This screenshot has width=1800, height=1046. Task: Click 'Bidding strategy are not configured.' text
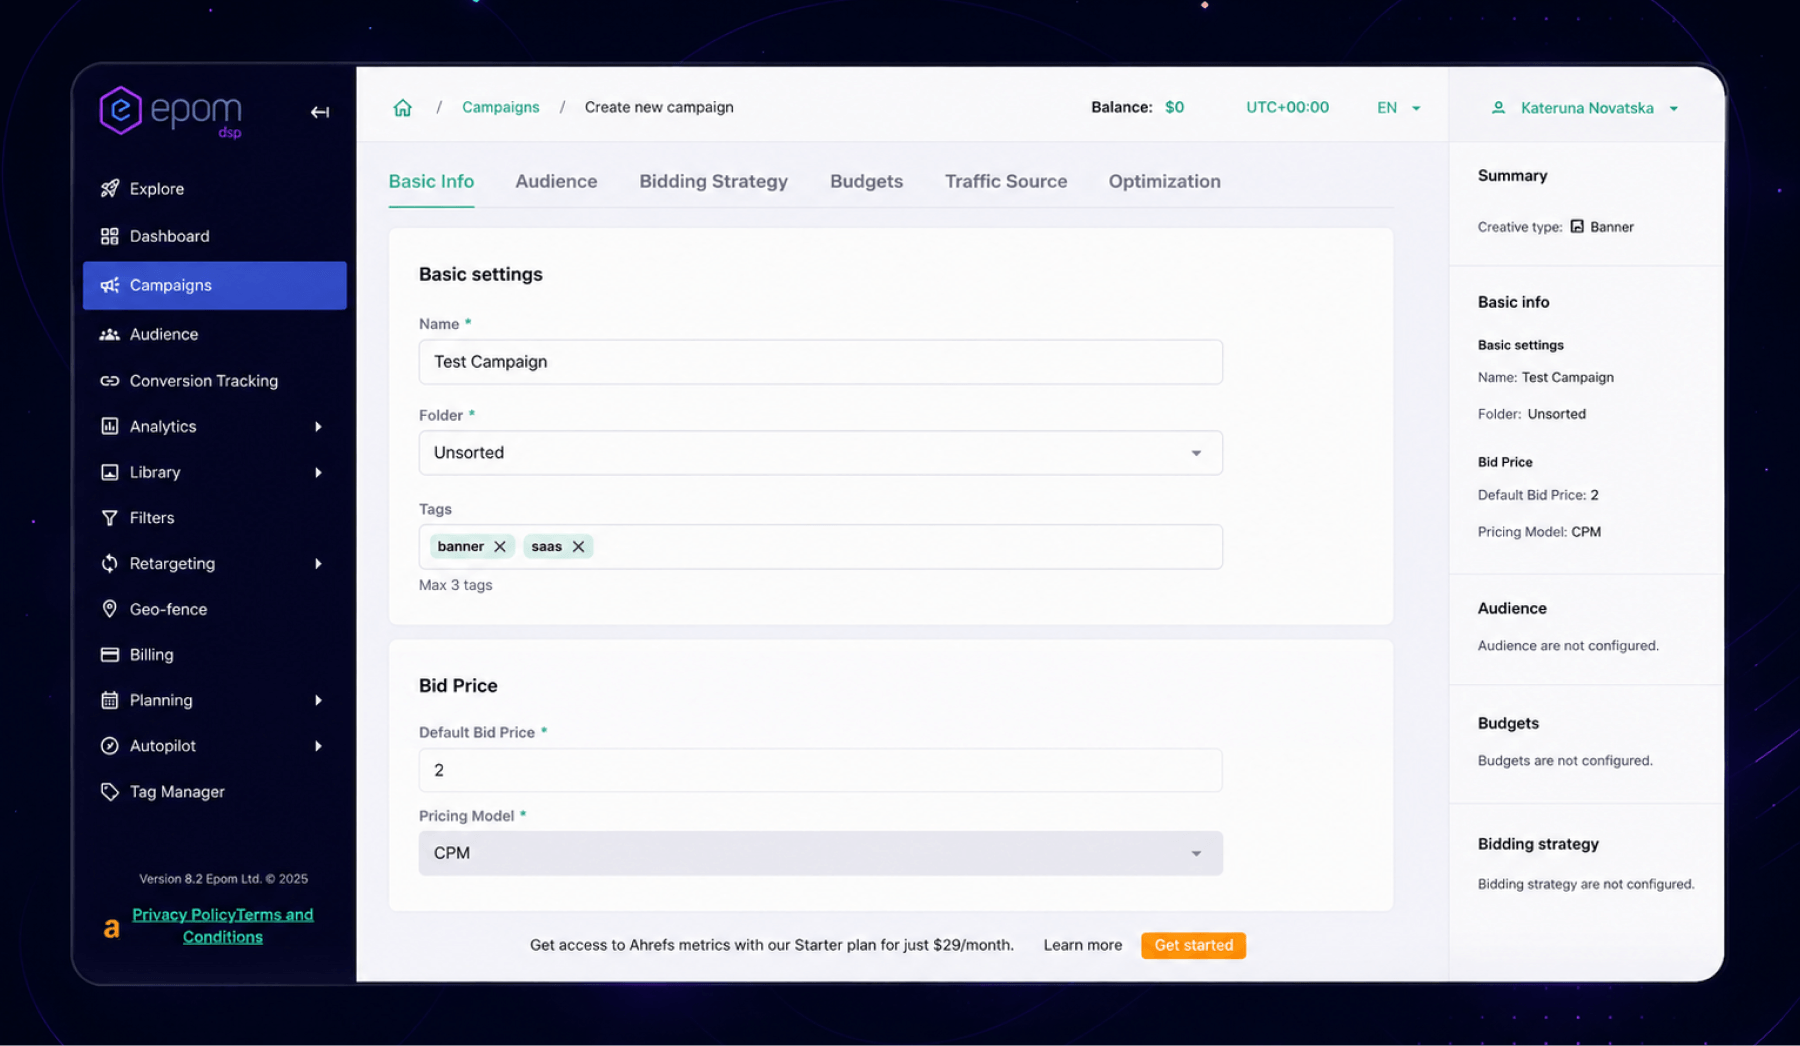click(x=1586, y=885)
